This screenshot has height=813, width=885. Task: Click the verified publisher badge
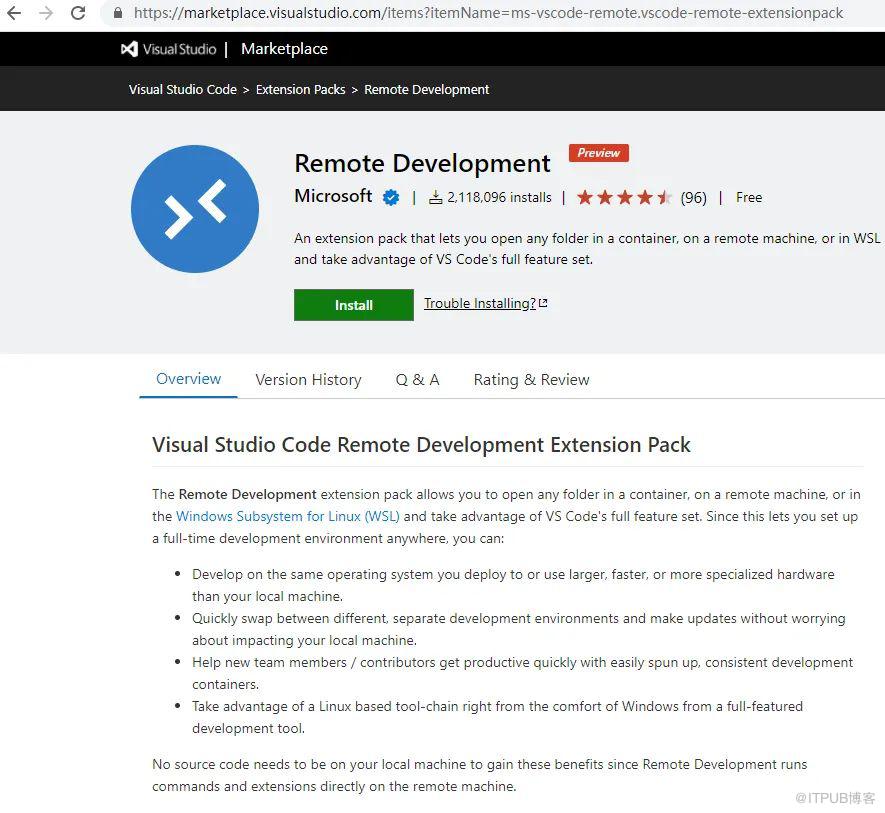391,198
